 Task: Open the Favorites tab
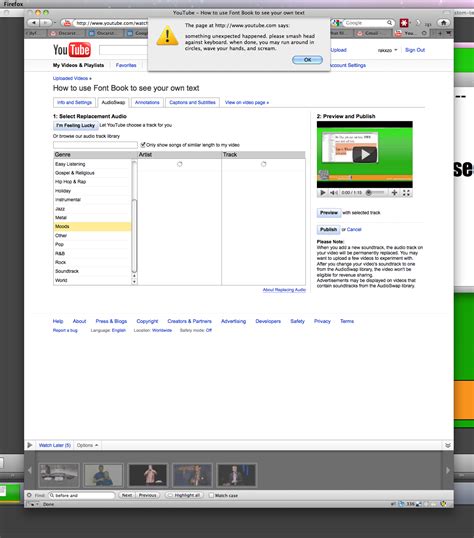(x=126, y=65)
